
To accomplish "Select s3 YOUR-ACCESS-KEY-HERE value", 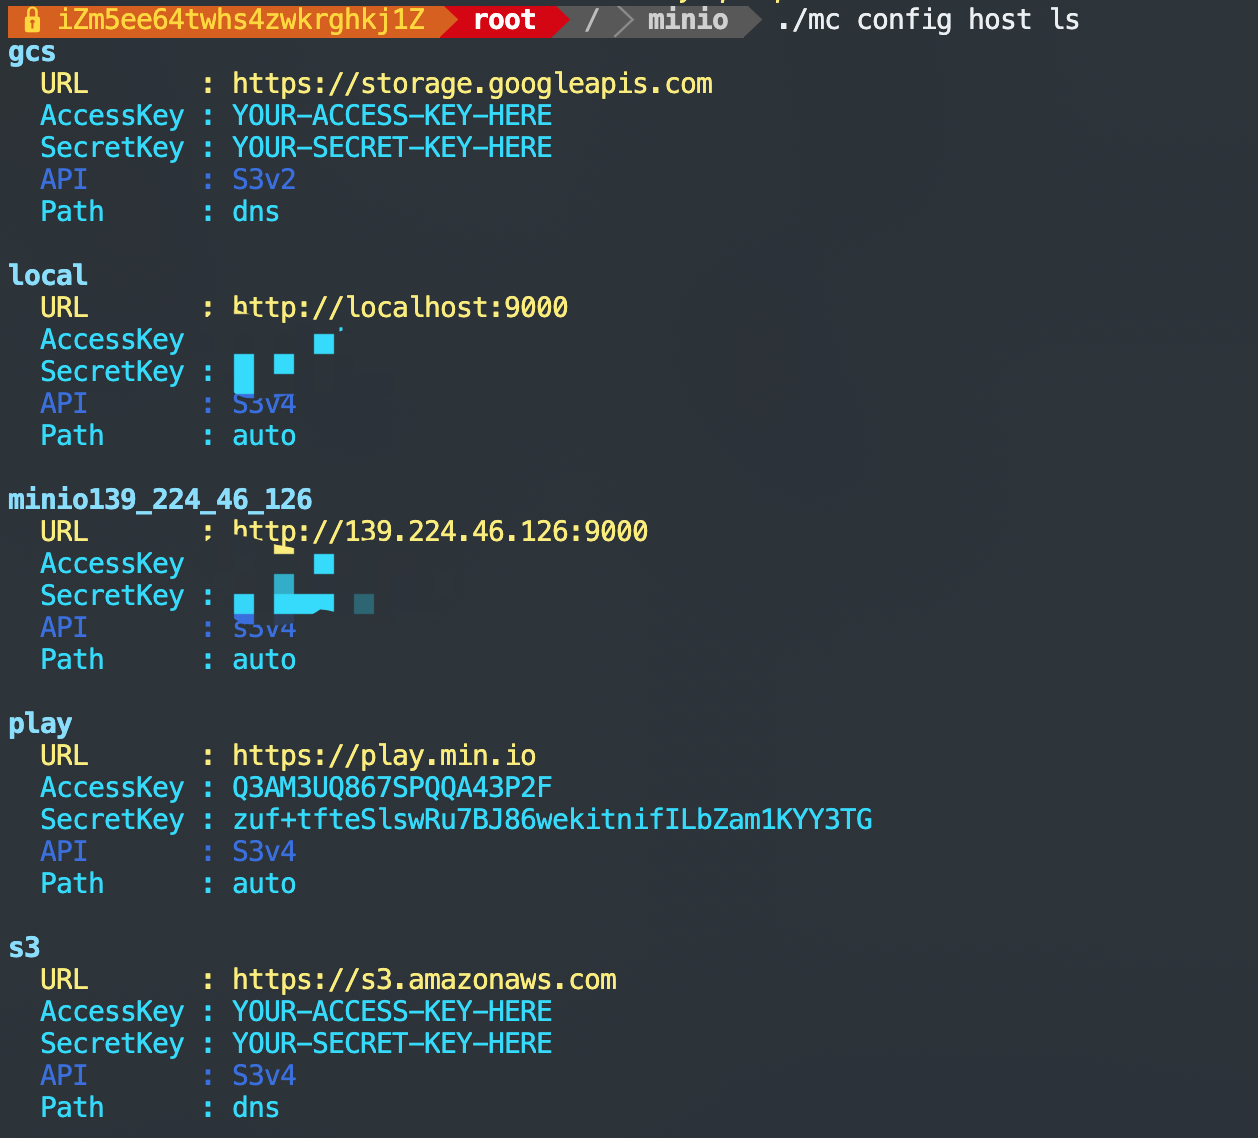I will click(x=392, y=1011).
